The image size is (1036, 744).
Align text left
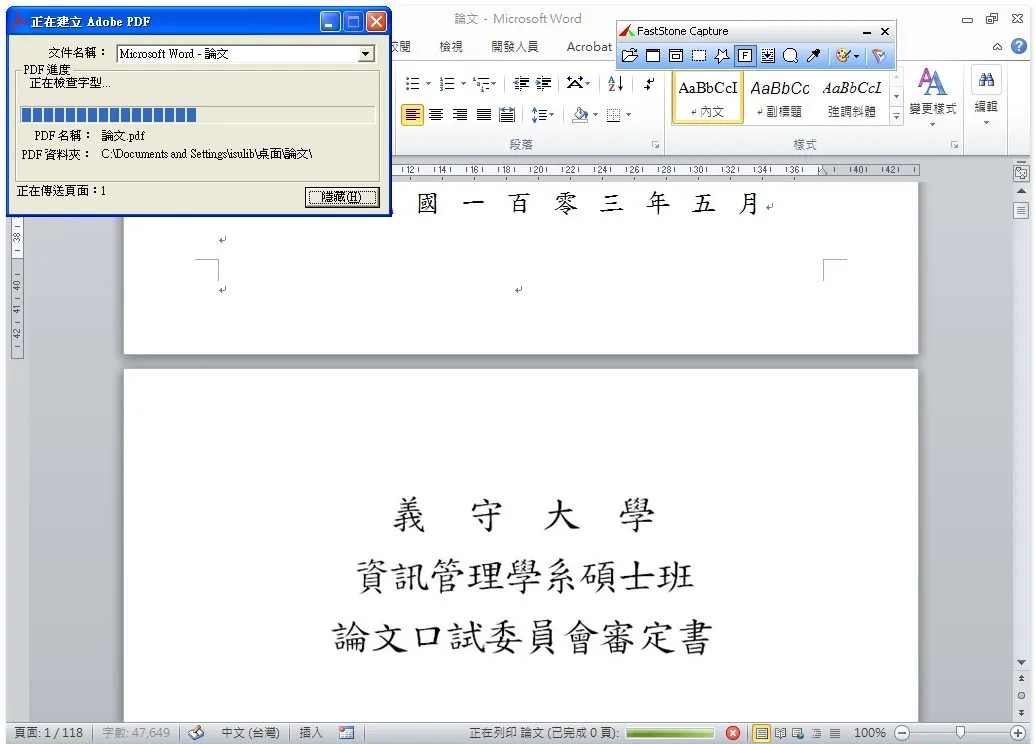coord(412,115)
